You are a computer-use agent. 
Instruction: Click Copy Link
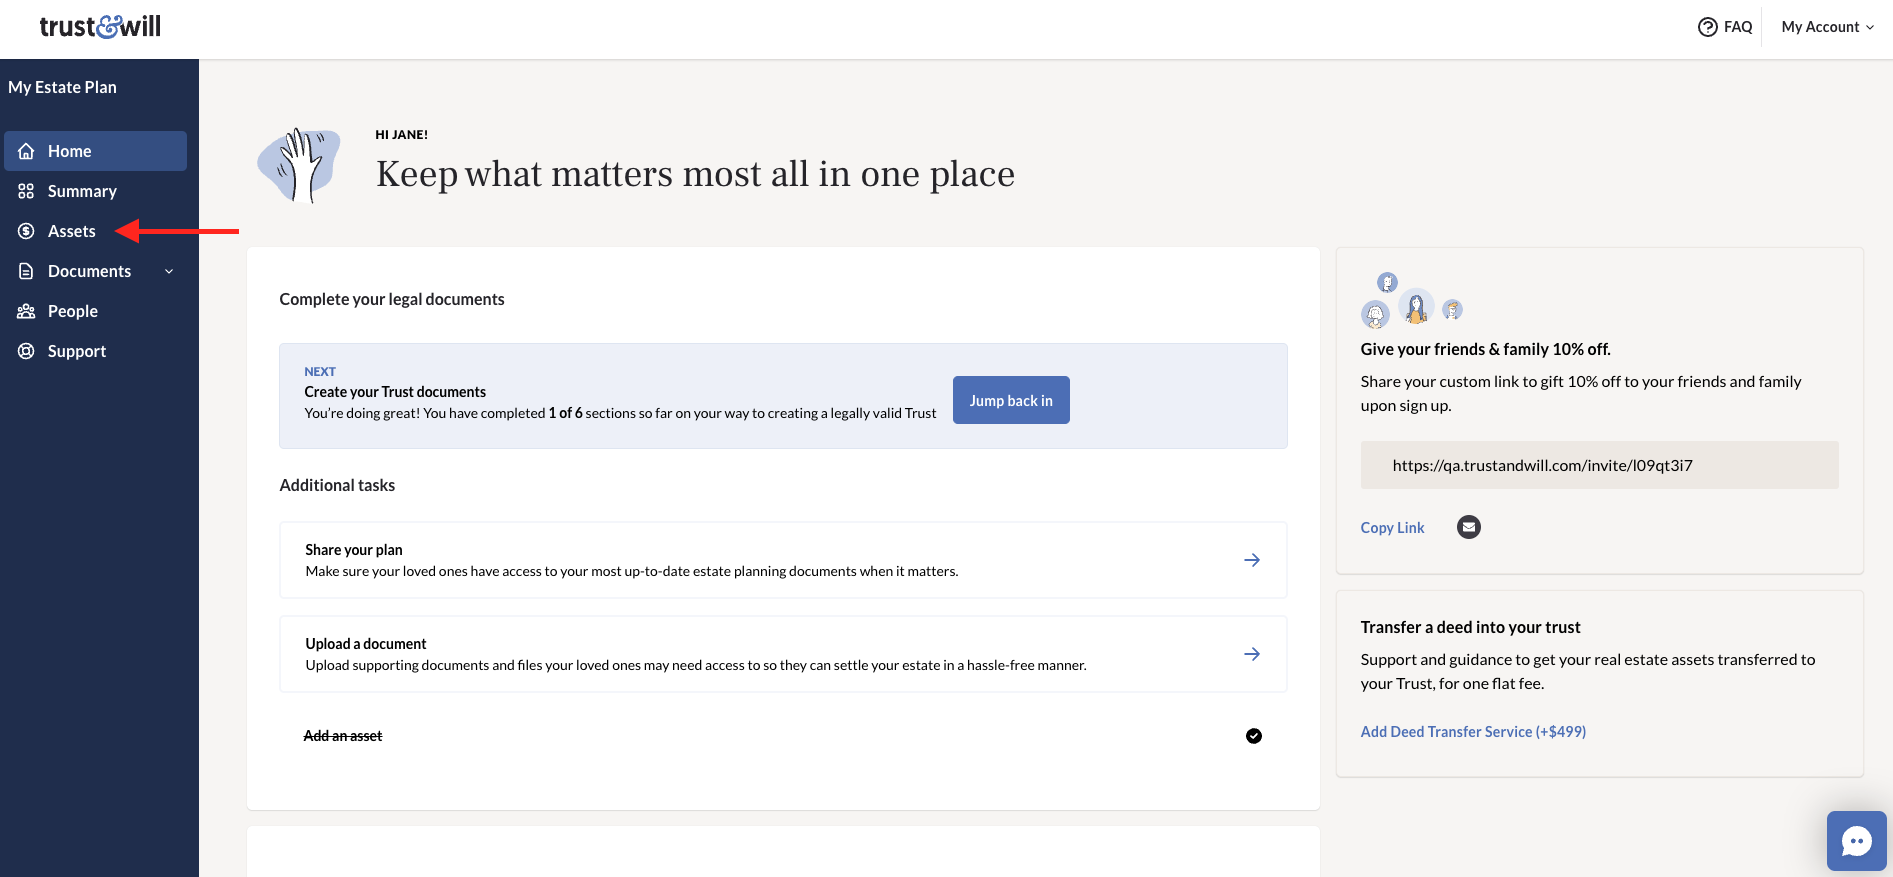click(1392, 528)
